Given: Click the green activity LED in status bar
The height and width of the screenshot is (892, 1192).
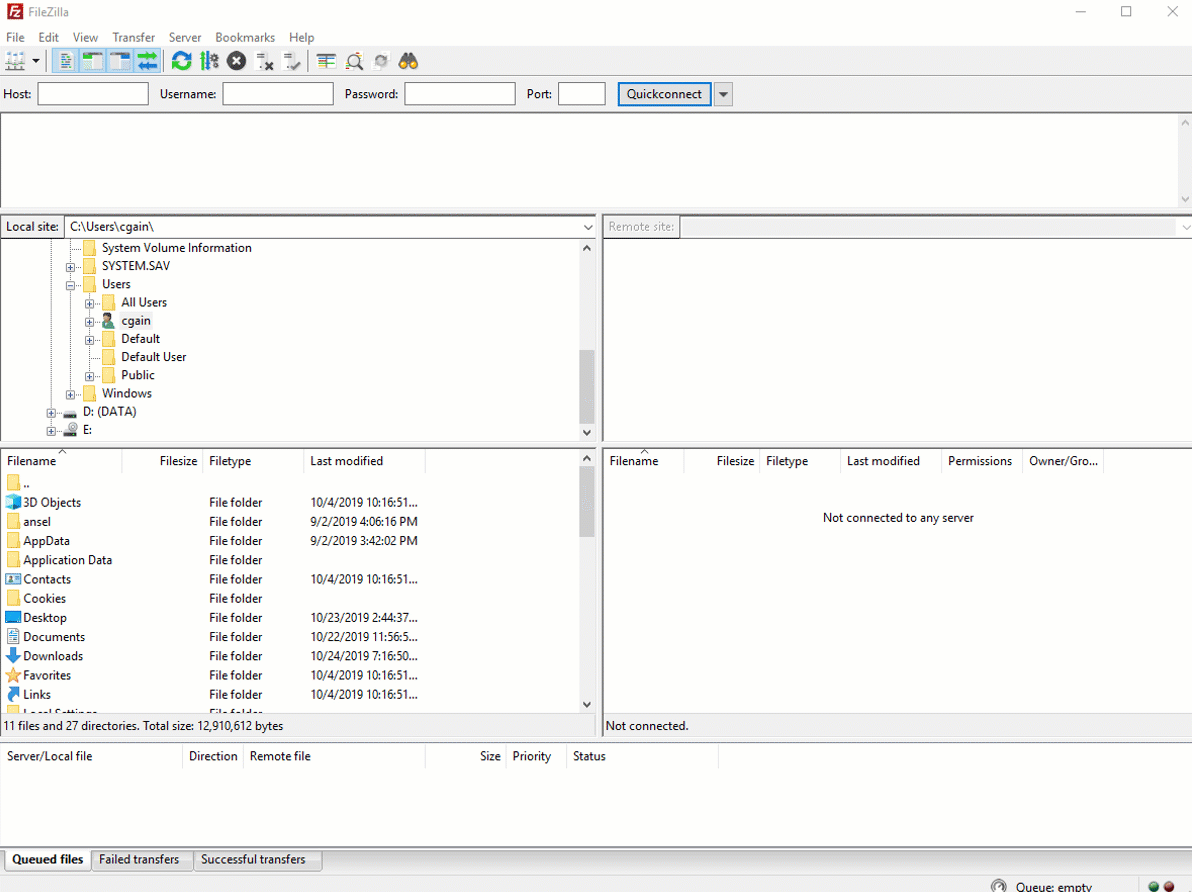Looking at the screenshot, I should (x=1154, y=887).
